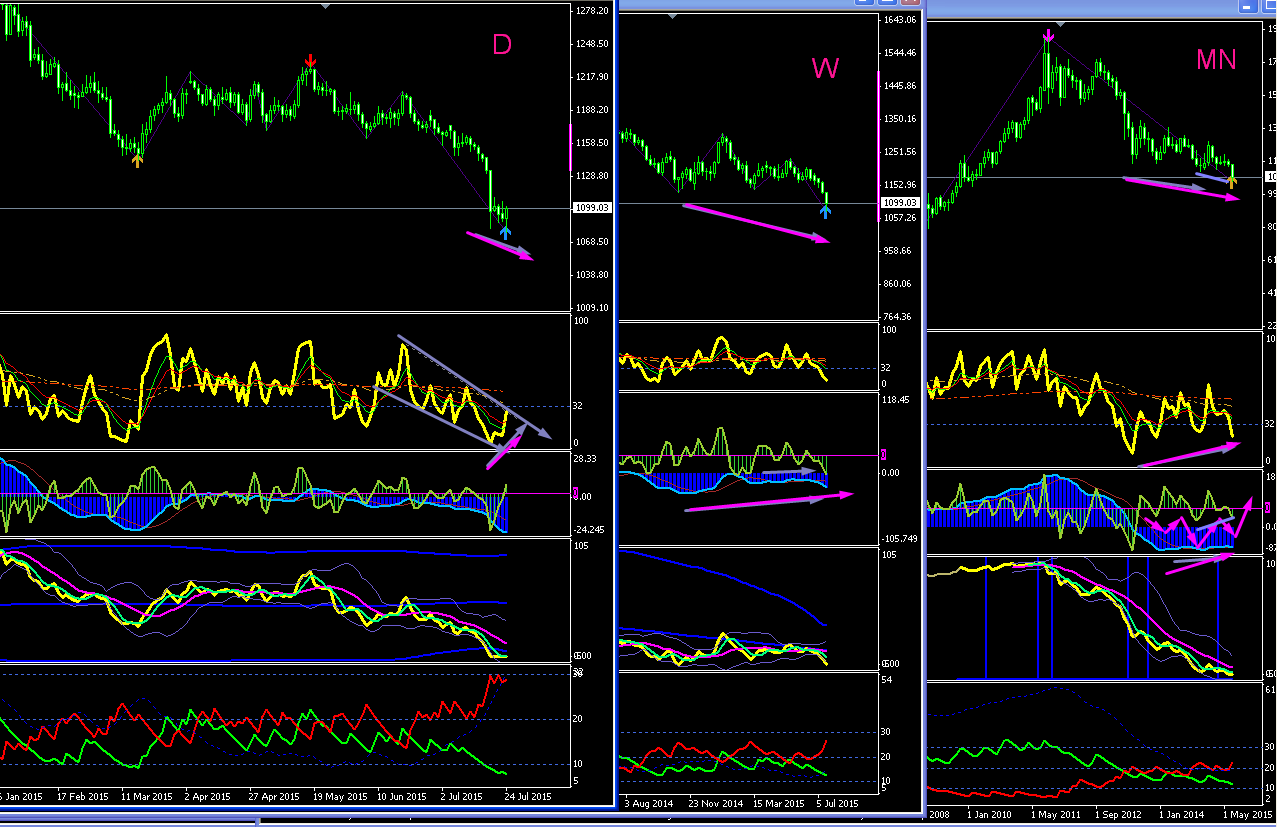Click the 1188.20 price level on the D scale
This screenshot has height=827, width=1277.
(592, 110)
